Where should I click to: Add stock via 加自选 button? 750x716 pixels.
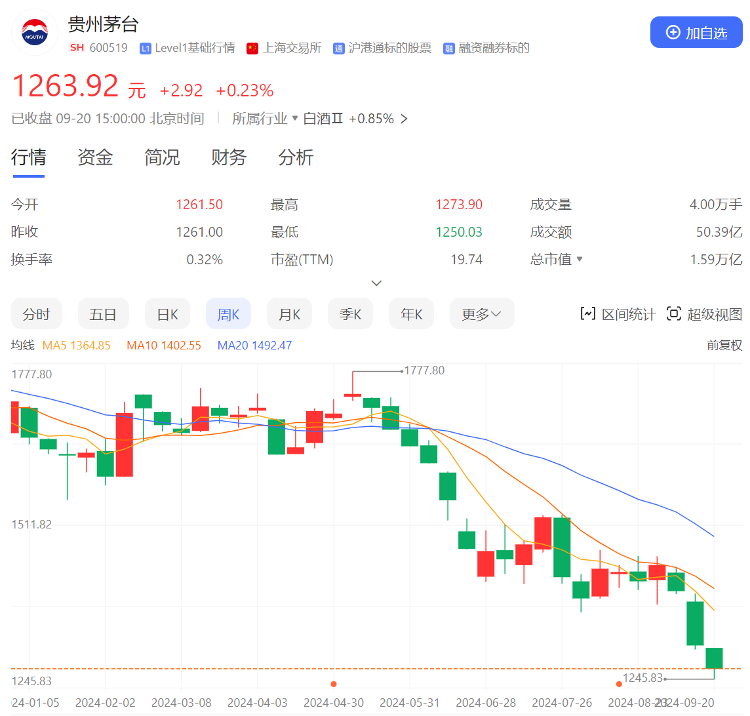(696, 32)
